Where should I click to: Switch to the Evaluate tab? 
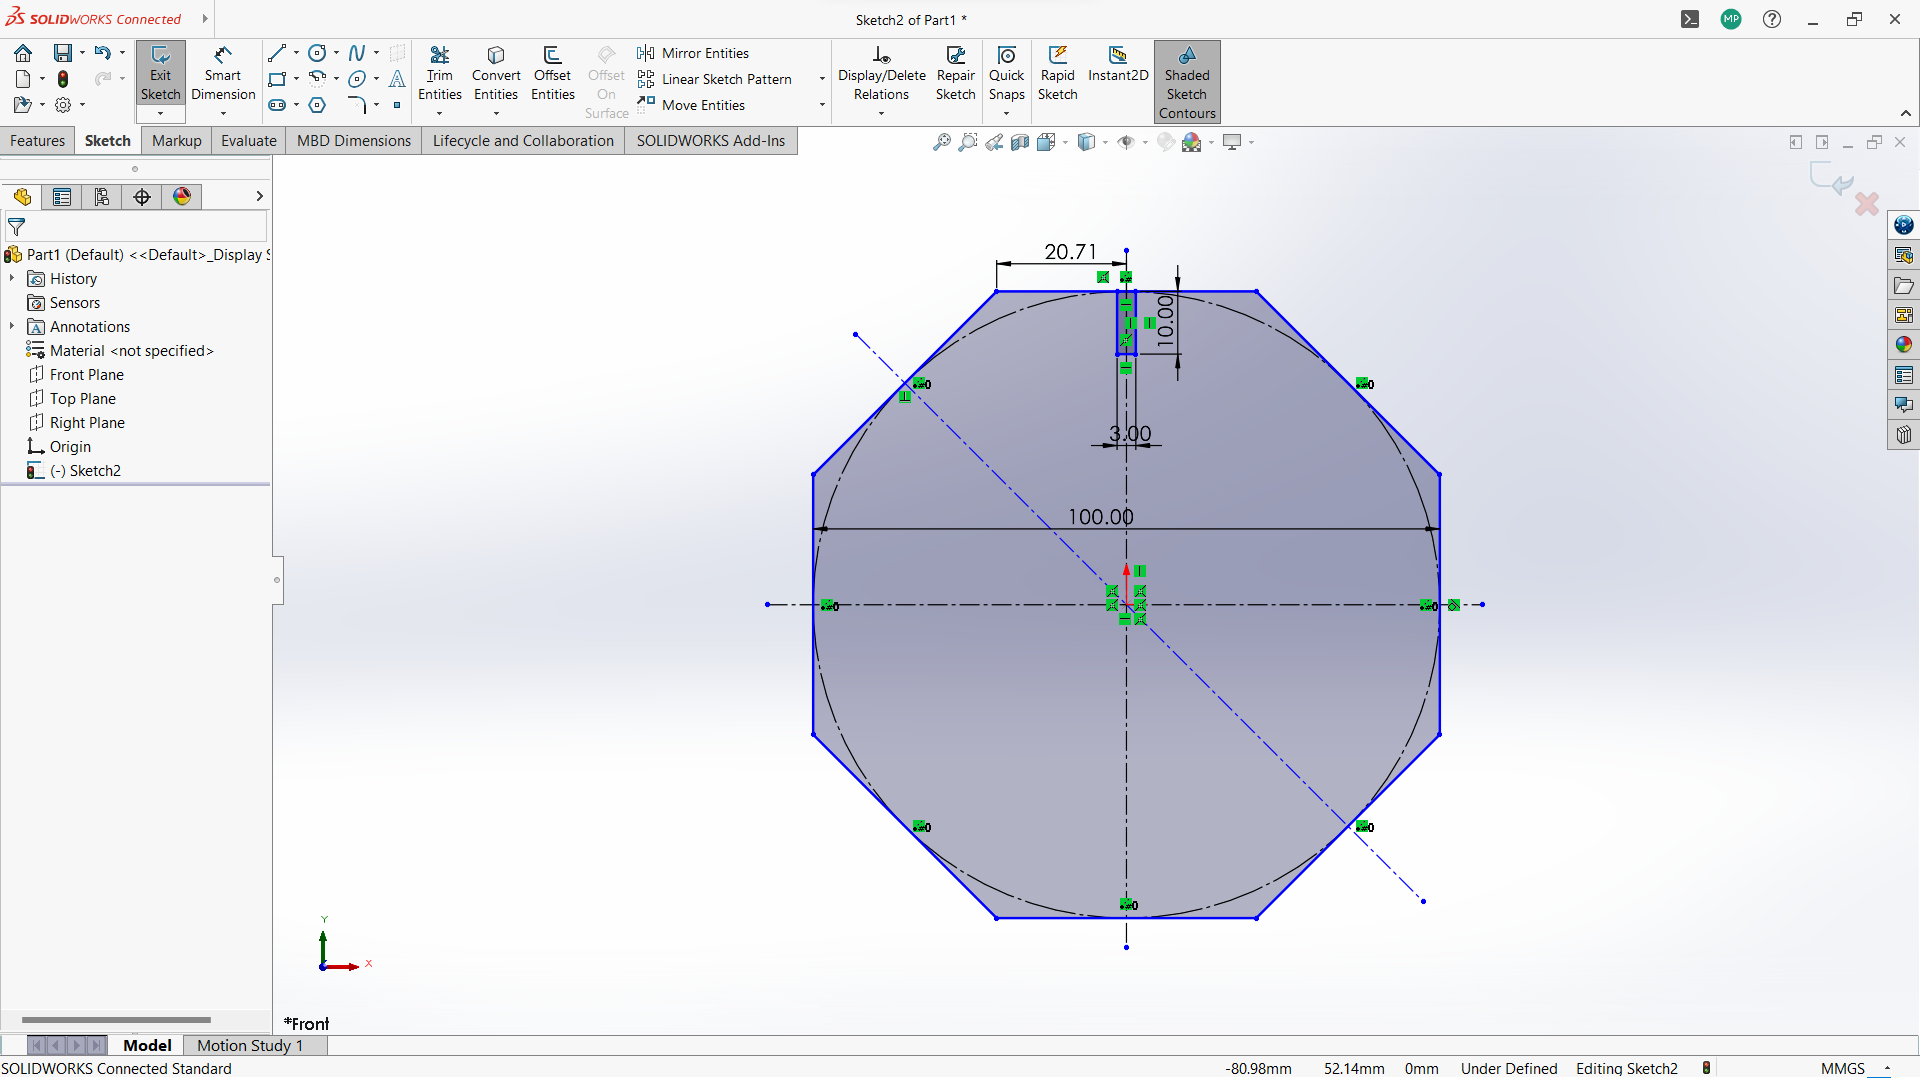(x=248, y=141)
